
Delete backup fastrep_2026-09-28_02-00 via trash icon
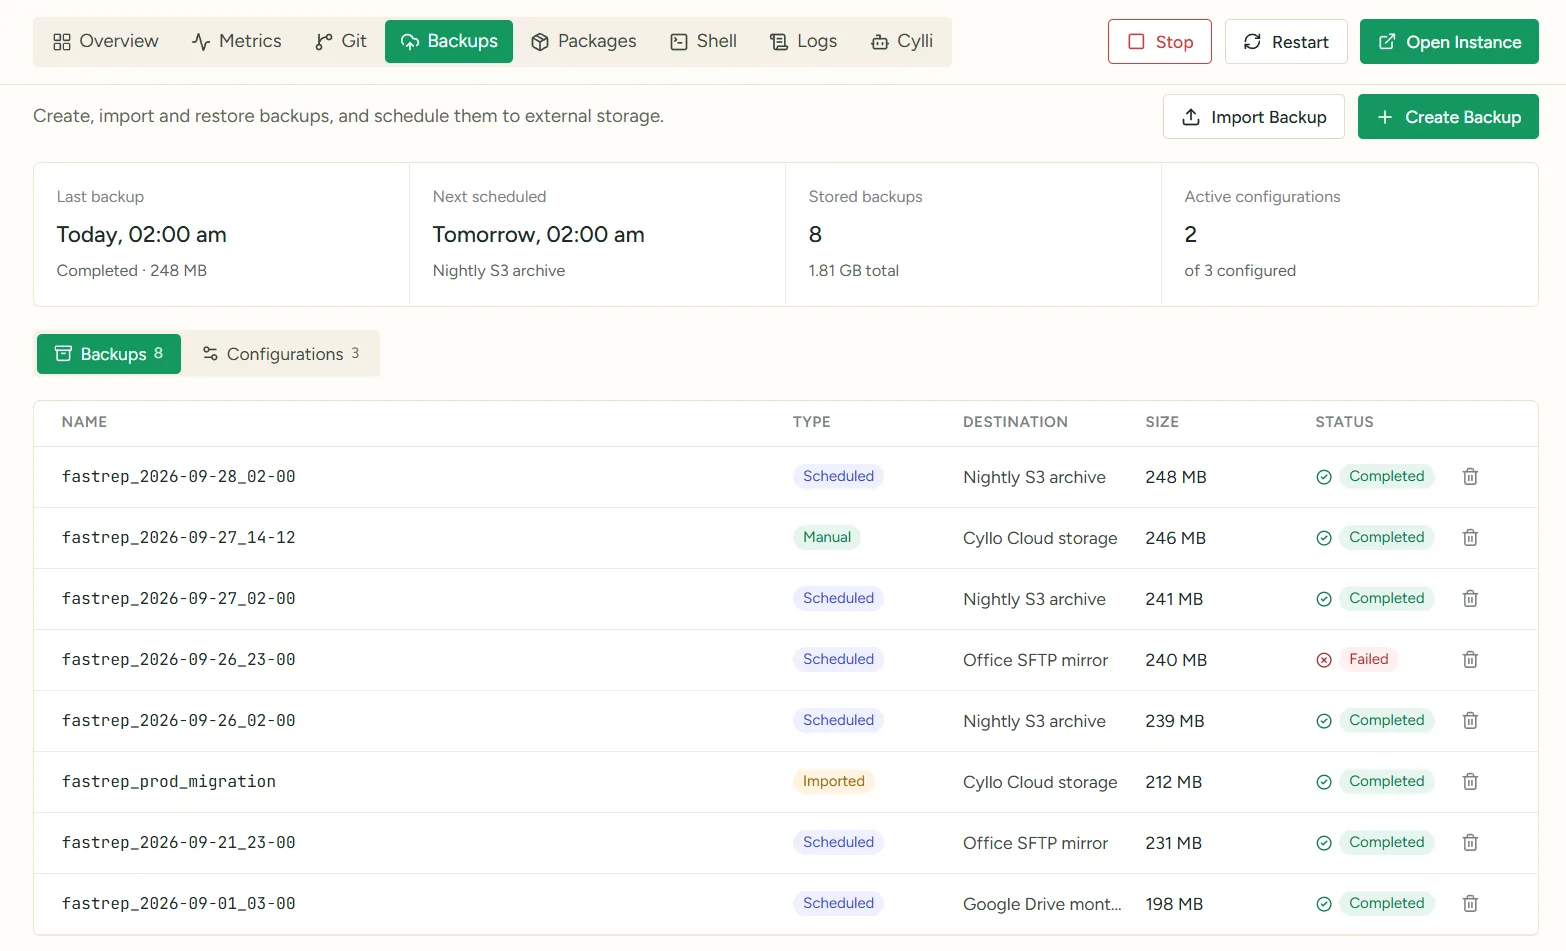coord(1470,477)
